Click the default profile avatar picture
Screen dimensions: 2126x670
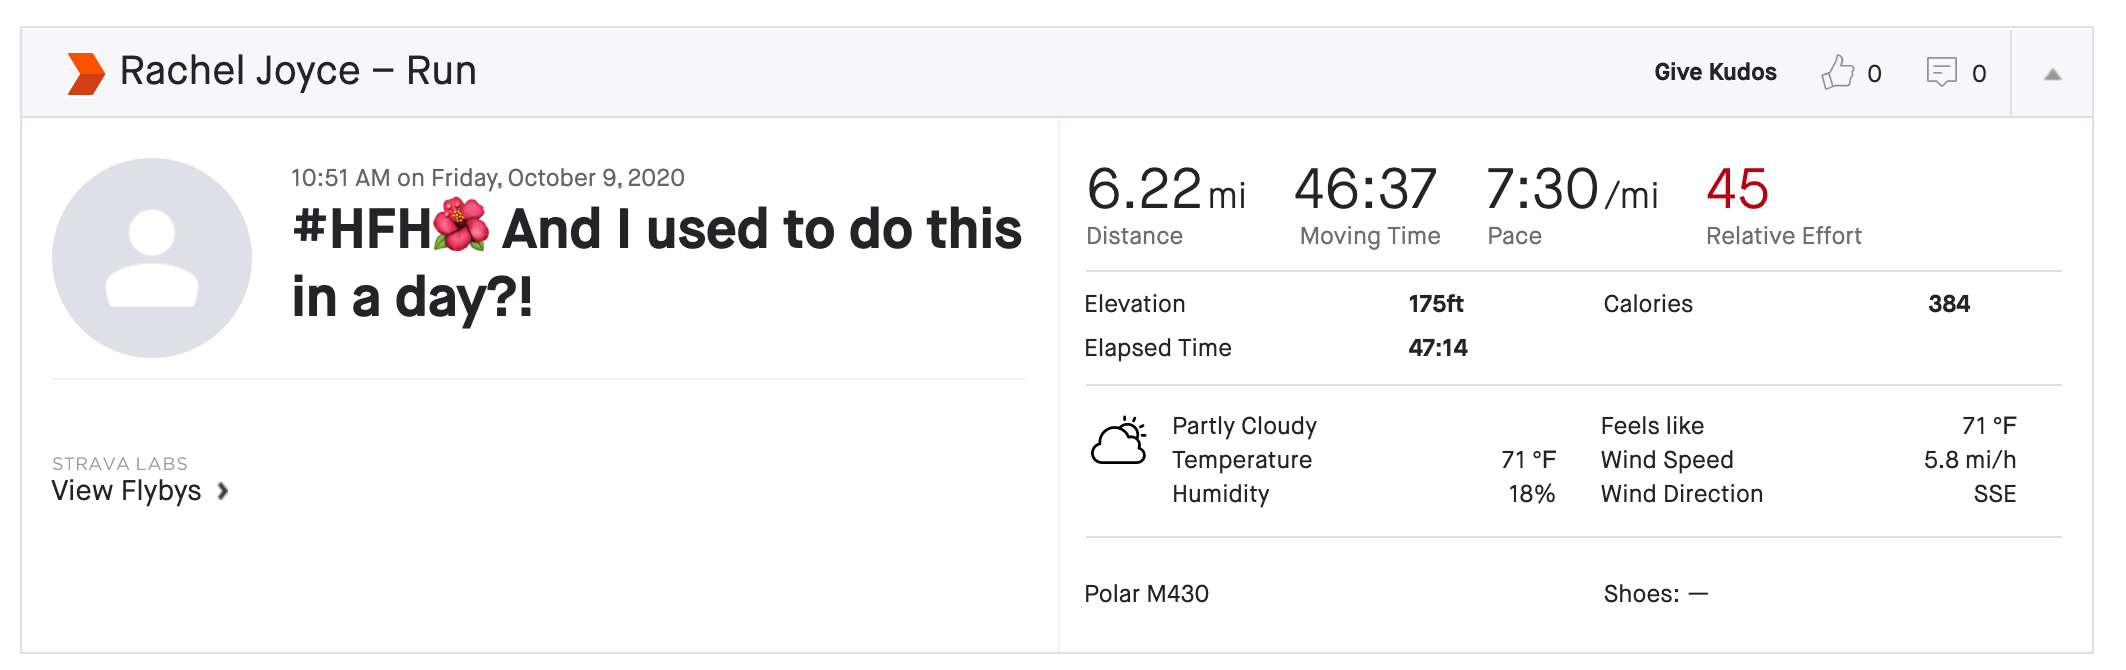point(152,258)
